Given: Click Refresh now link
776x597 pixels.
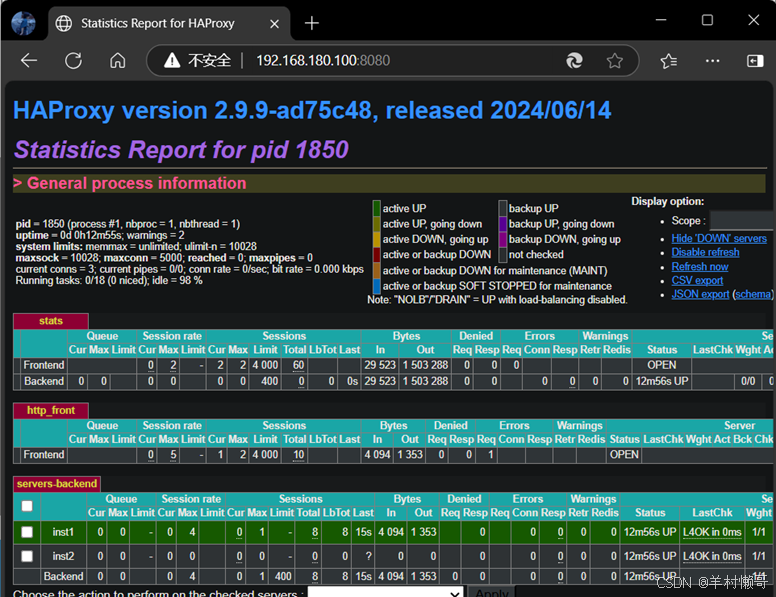Looking at the screenshot, I should pyautogui.click(x=699, y=266).
